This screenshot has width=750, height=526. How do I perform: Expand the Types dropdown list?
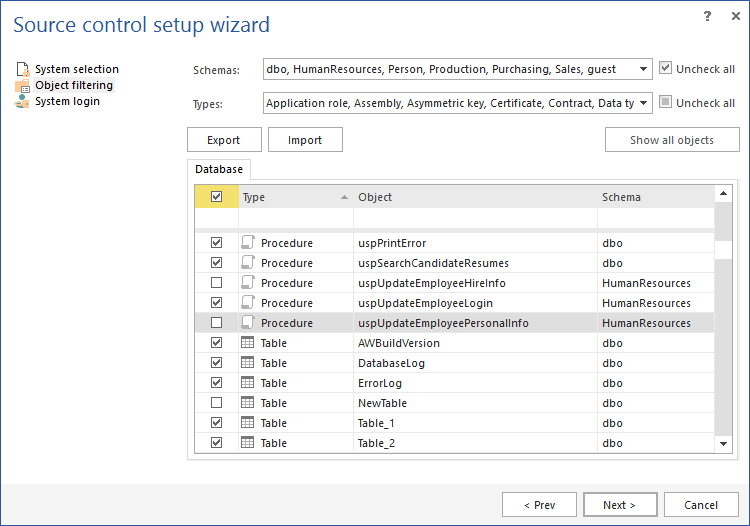pos(644,103)
